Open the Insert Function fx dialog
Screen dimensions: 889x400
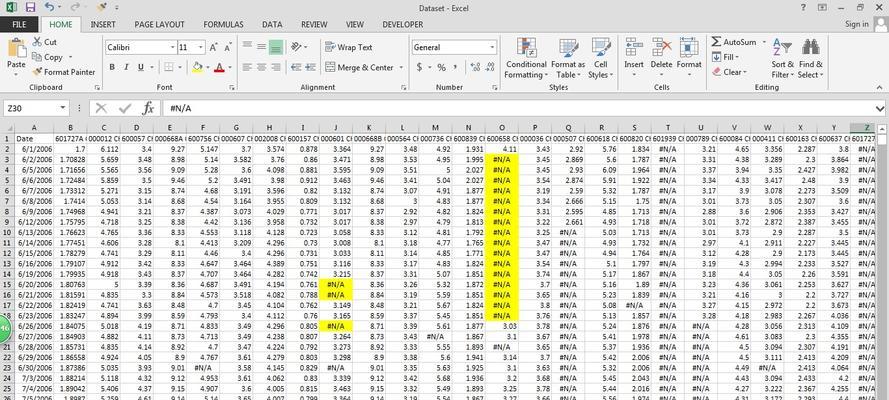point(148,108)
